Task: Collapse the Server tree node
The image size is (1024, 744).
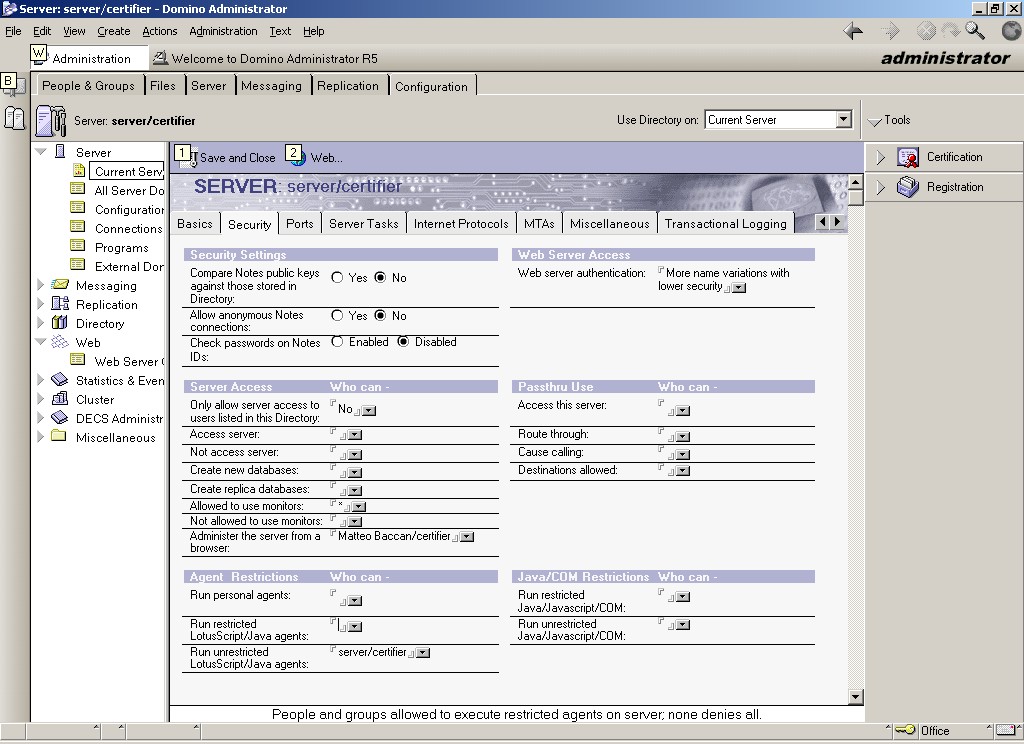Action: click(x=40, y=152)
